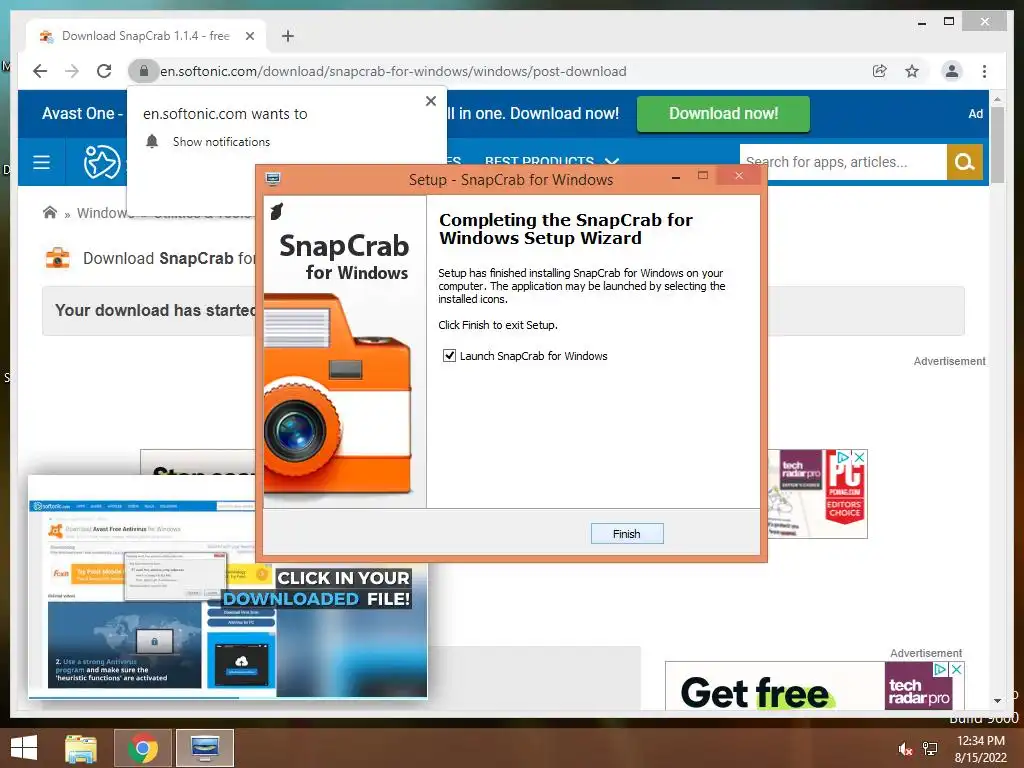Open the Chrome profile avatar
Image resolution: width=1024 pixels, height=768 pixels.
coord(952,71)
